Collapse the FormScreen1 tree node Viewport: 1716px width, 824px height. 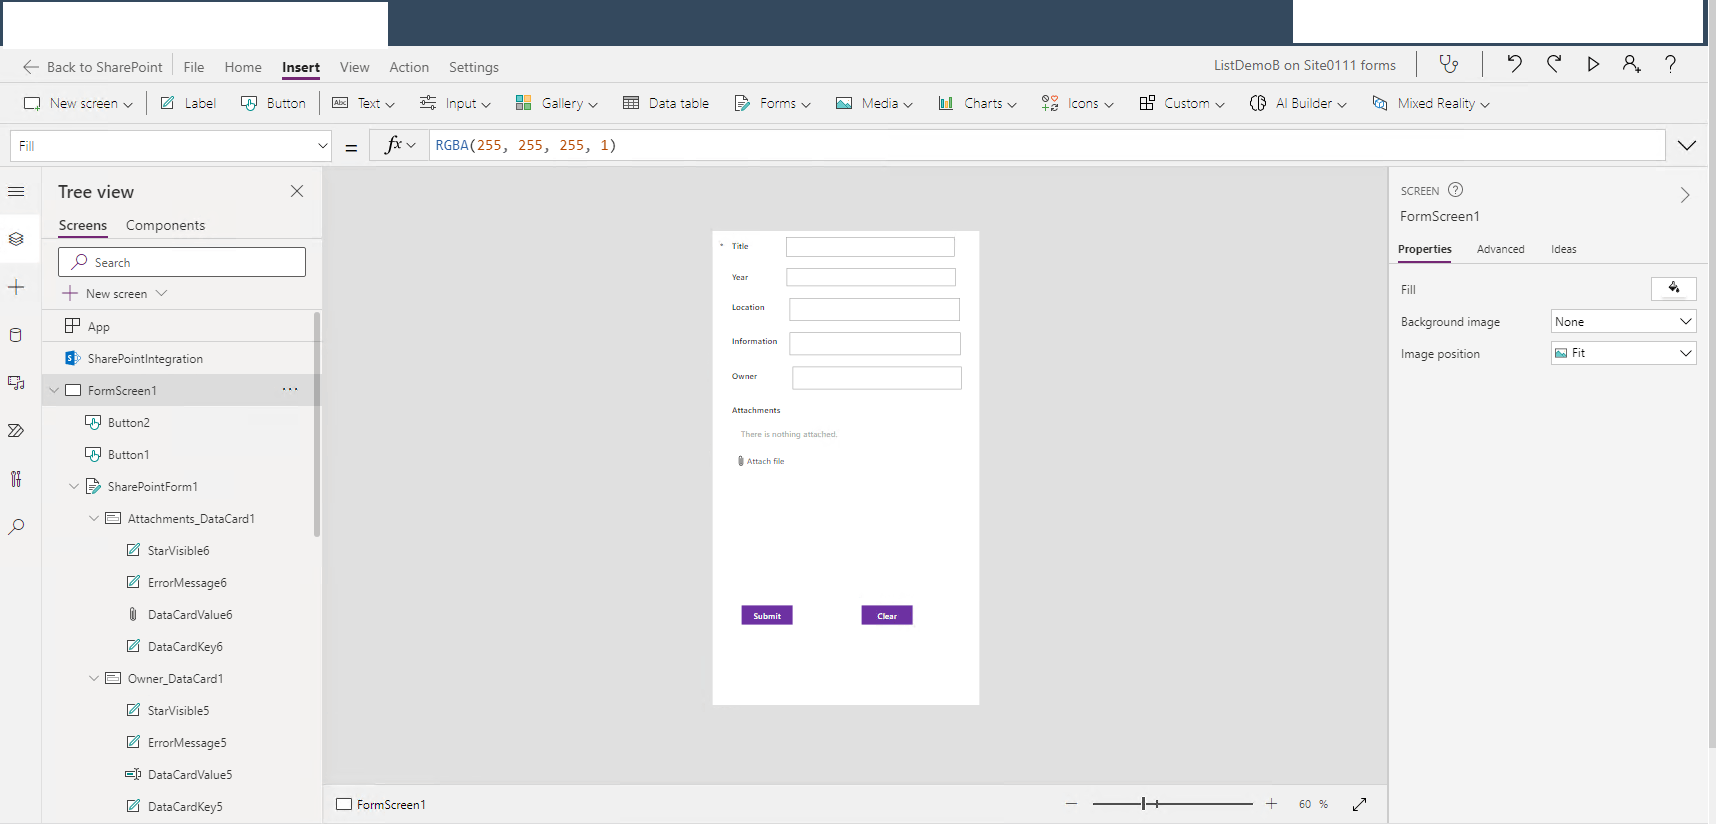pos(54,390)
